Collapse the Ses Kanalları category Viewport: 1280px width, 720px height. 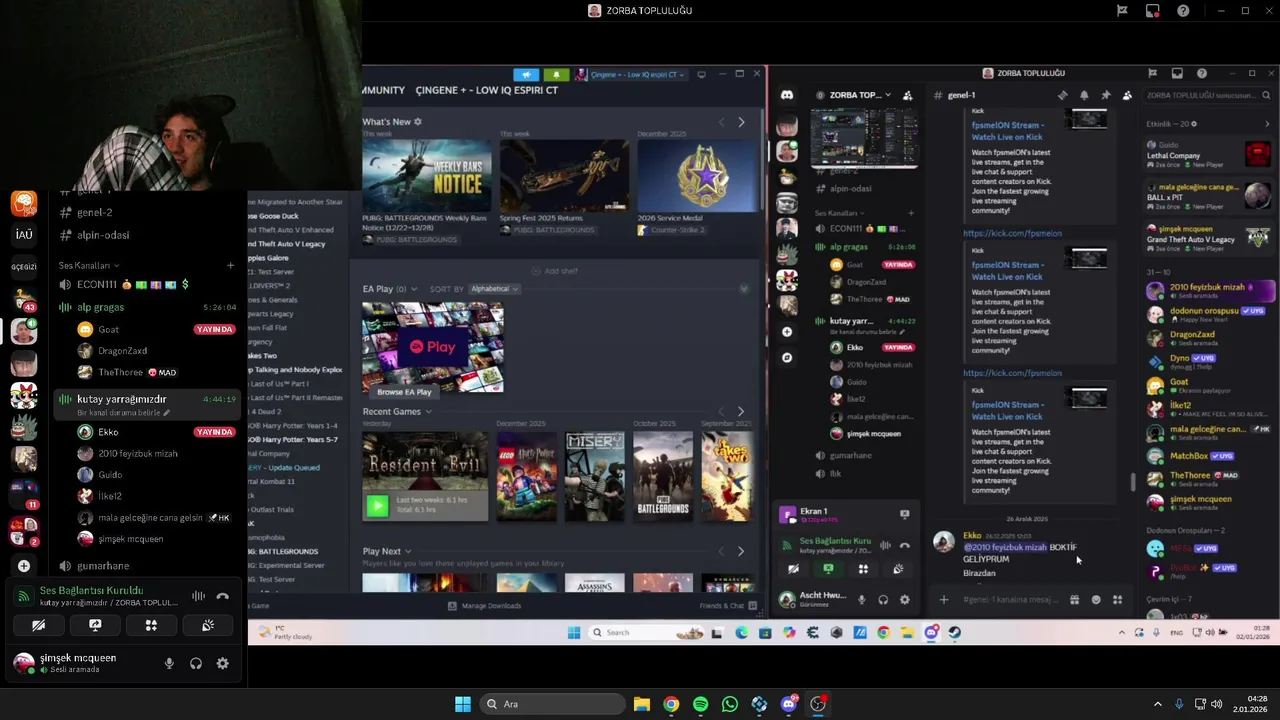coord(88,265)
